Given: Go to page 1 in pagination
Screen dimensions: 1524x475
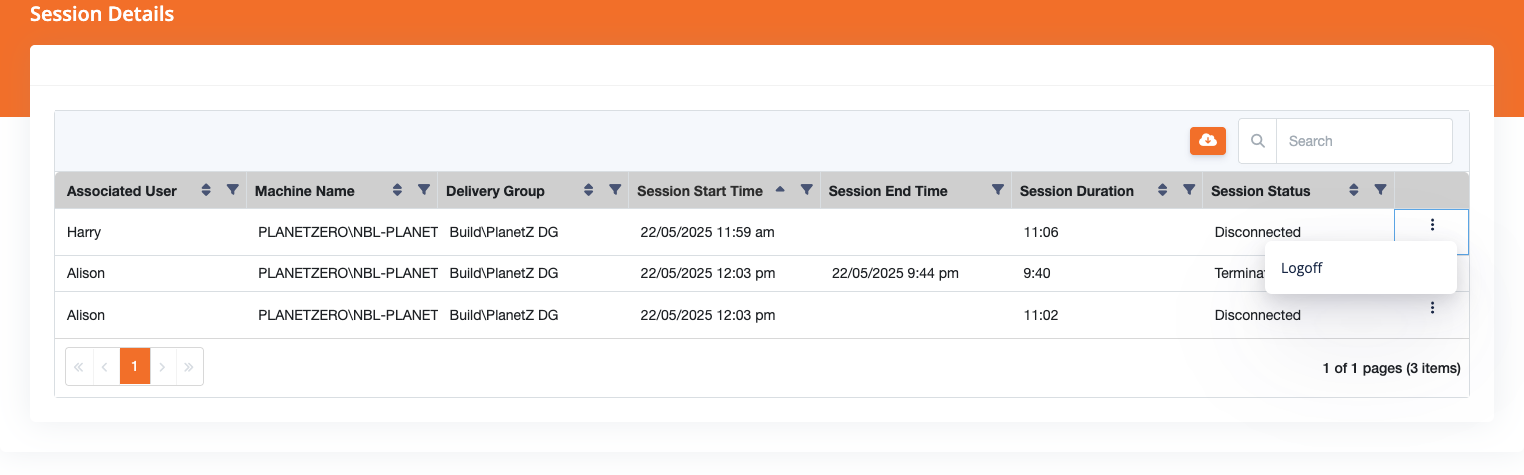Looking at the screenshot, I should click(135, 367).
